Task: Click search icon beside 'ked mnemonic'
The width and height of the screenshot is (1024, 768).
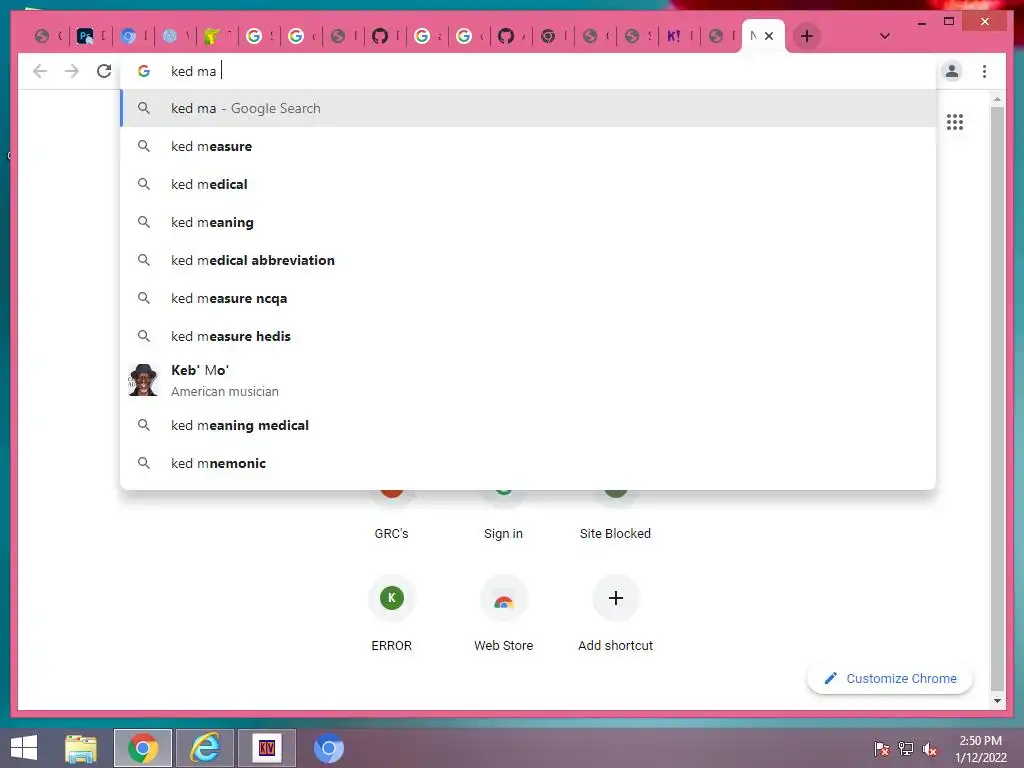Action: [144, 463]
